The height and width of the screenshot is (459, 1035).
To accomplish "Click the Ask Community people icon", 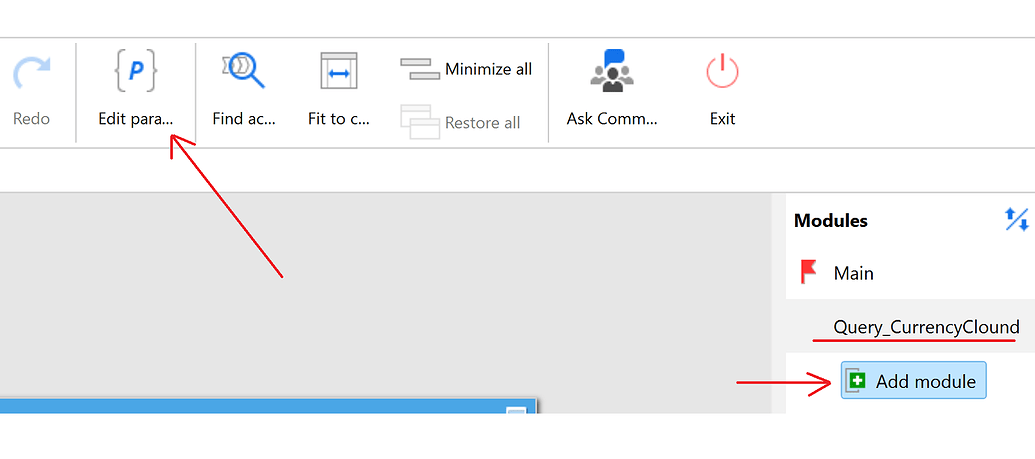I will tap(611, 69).
